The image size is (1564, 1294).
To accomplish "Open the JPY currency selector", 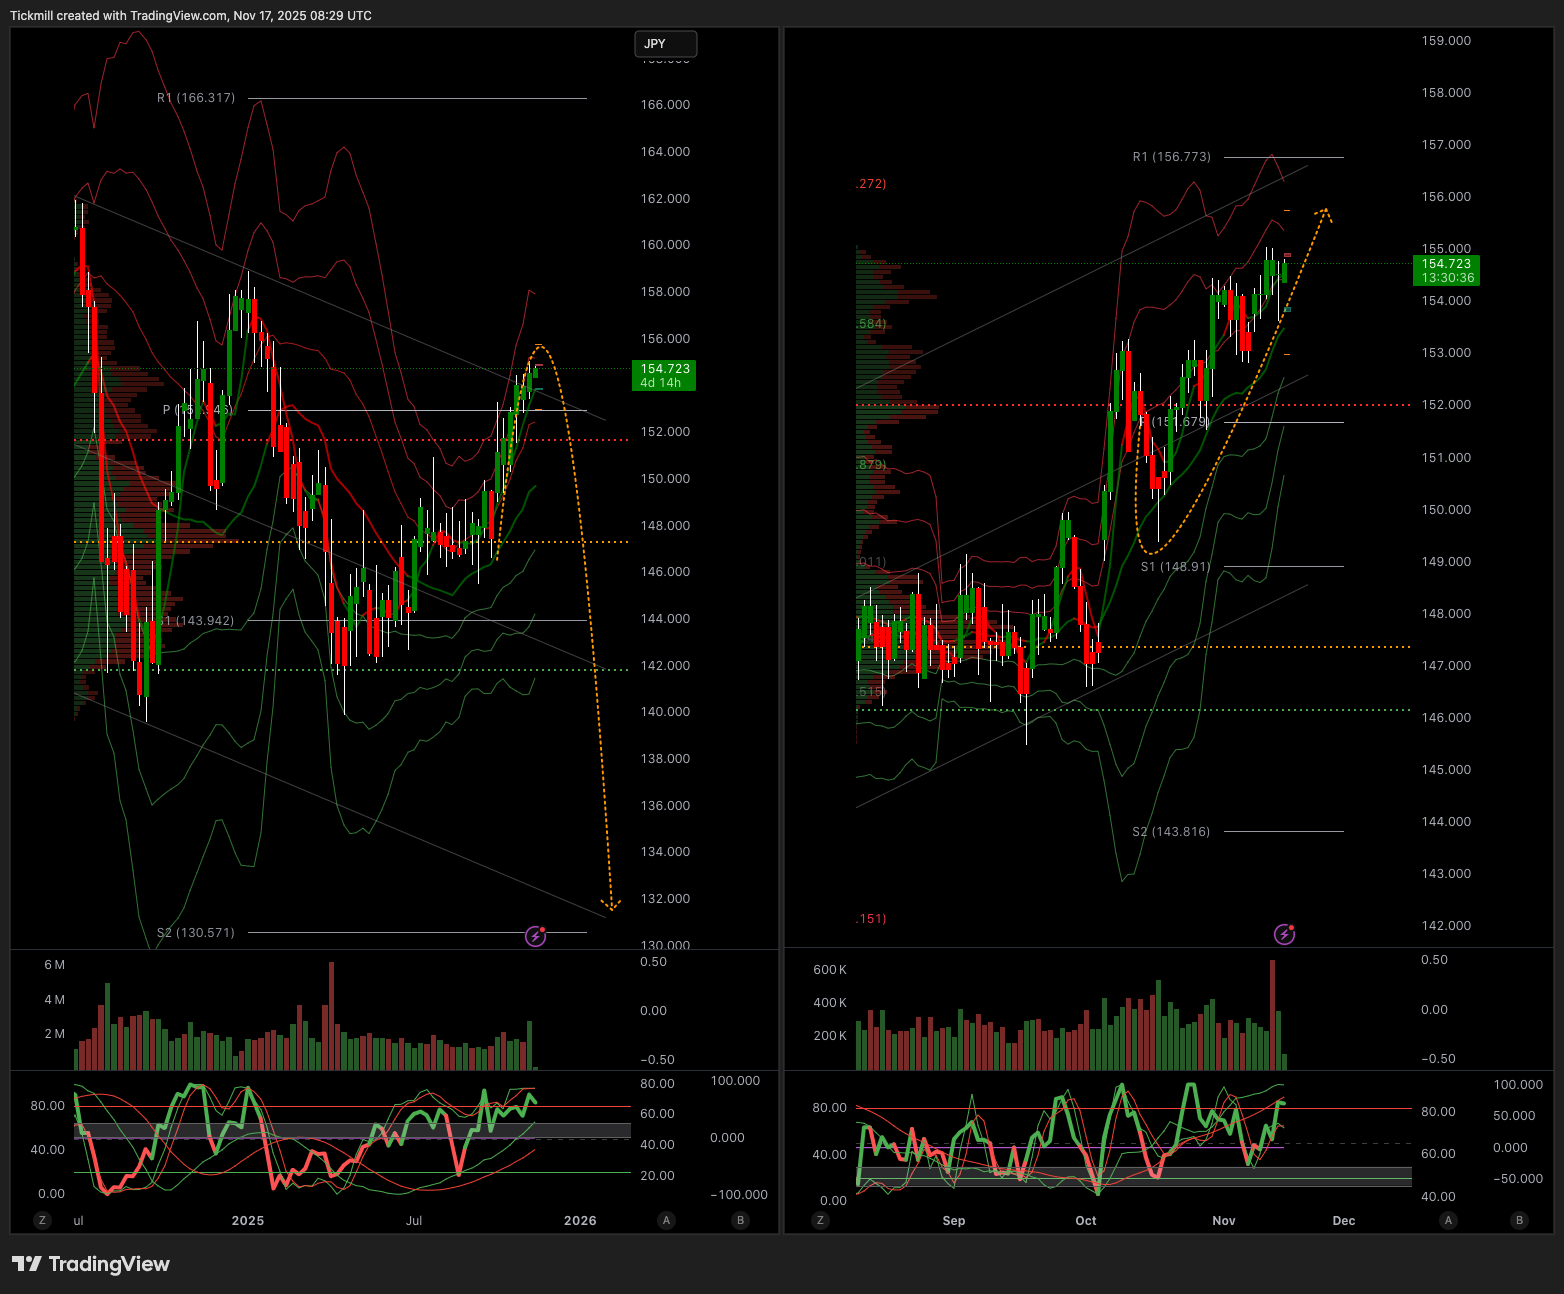I will [x=665, y=44].
